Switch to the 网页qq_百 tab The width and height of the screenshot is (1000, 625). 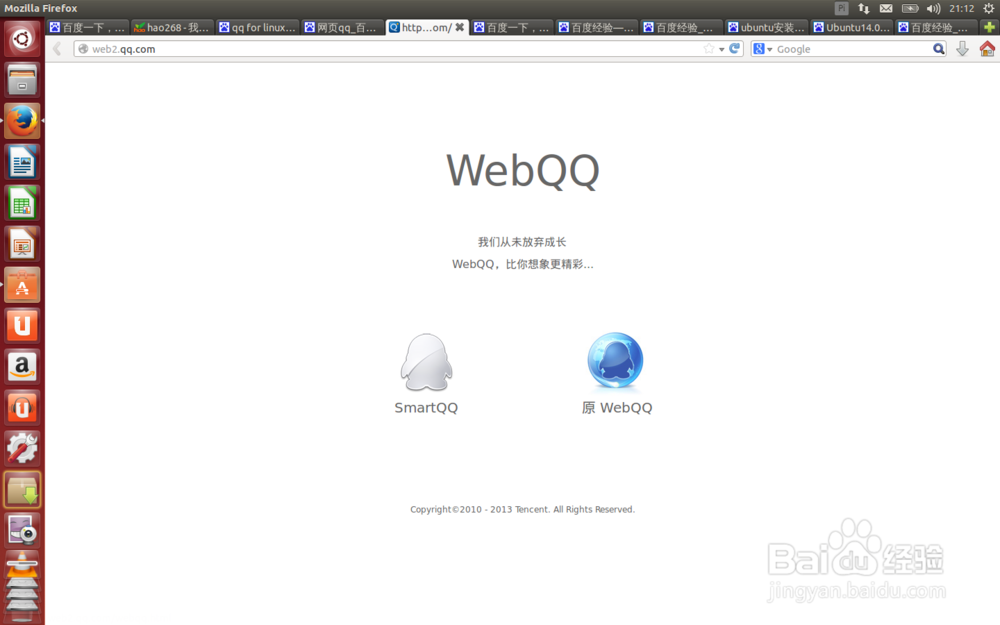pos(342,27)
